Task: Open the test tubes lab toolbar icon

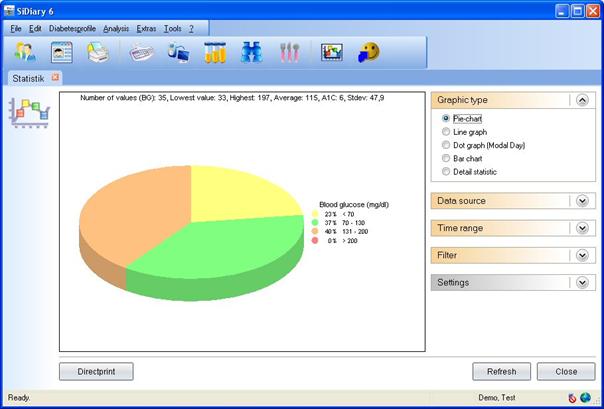Action: 215,52
